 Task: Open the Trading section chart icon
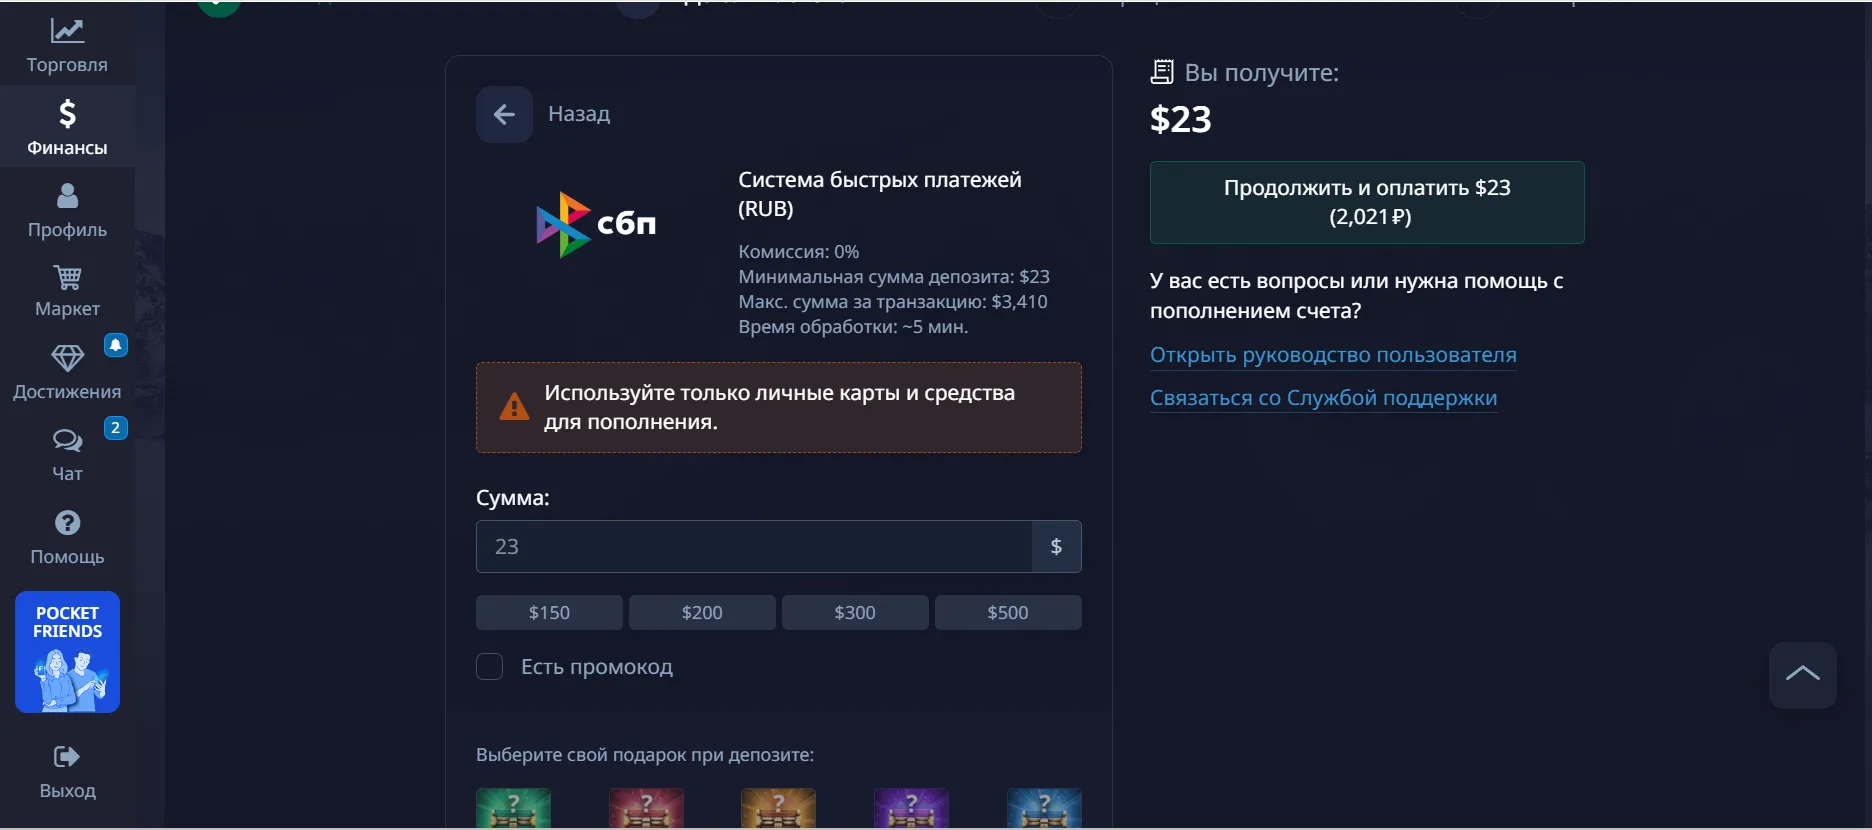click(67, 32)
